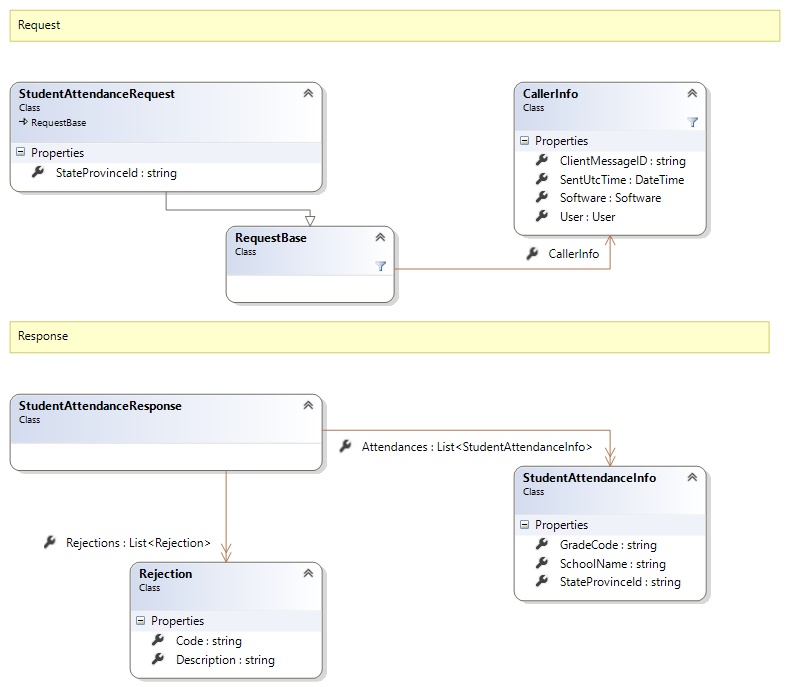Collapse the CallerInfo class shape chevron
This screenshot has width=788, height=687.
click(692, 94)
